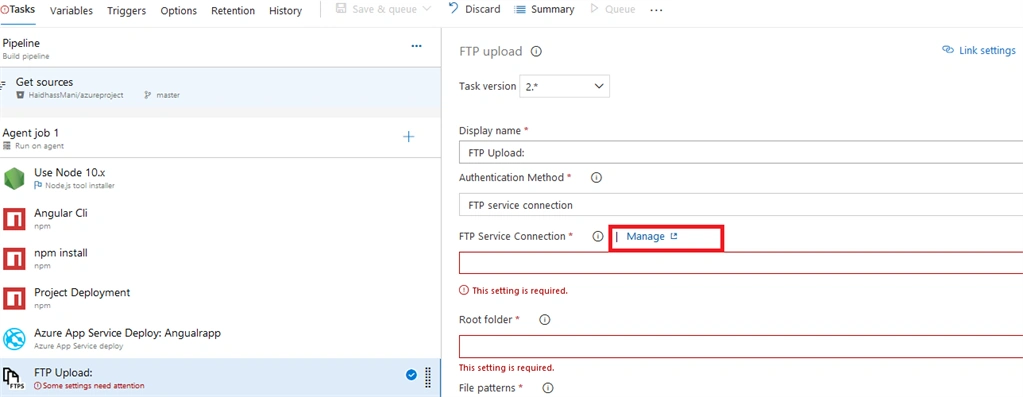Expand the Save & queue dropdown arrow
Screen dimensions: 1023x397
coord(427,9)
